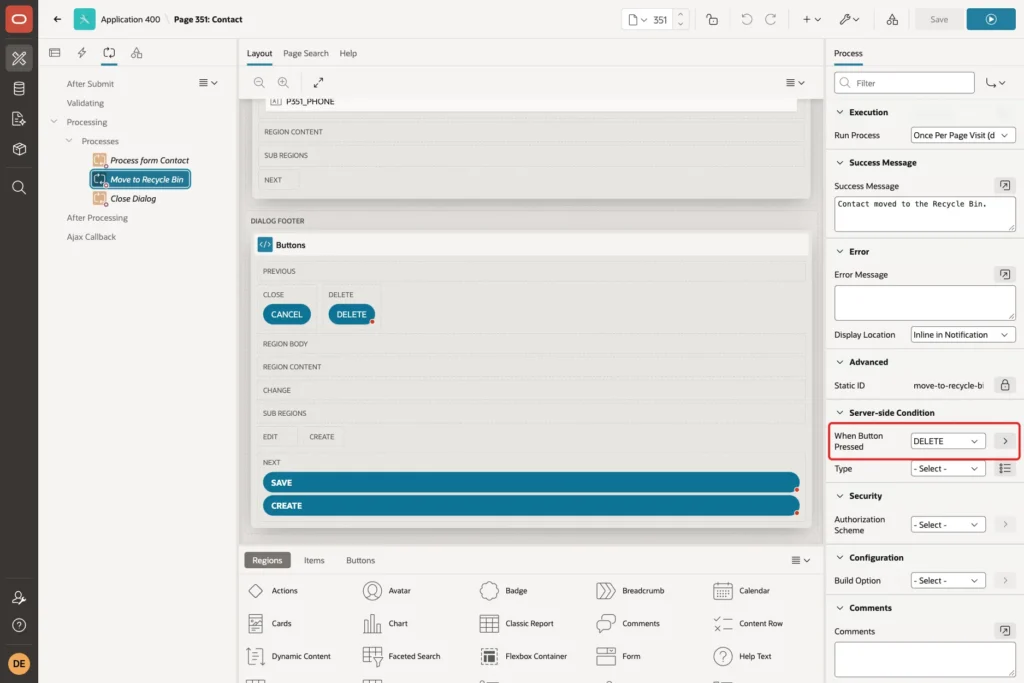Open the Error Message code editor

(x=1004, y=274)
